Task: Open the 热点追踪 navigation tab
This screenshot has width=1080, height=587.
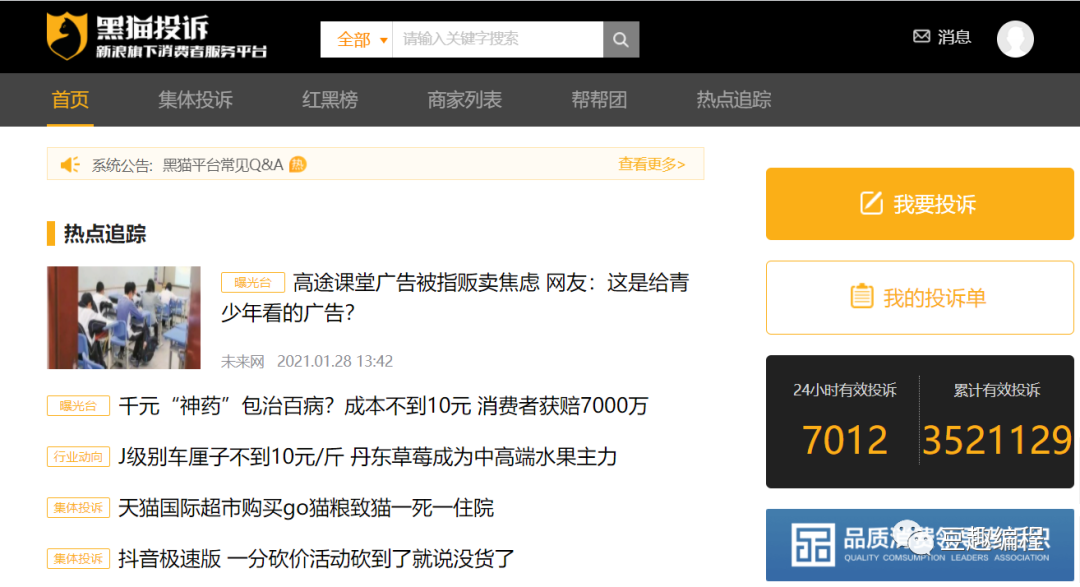Action: 734,100
